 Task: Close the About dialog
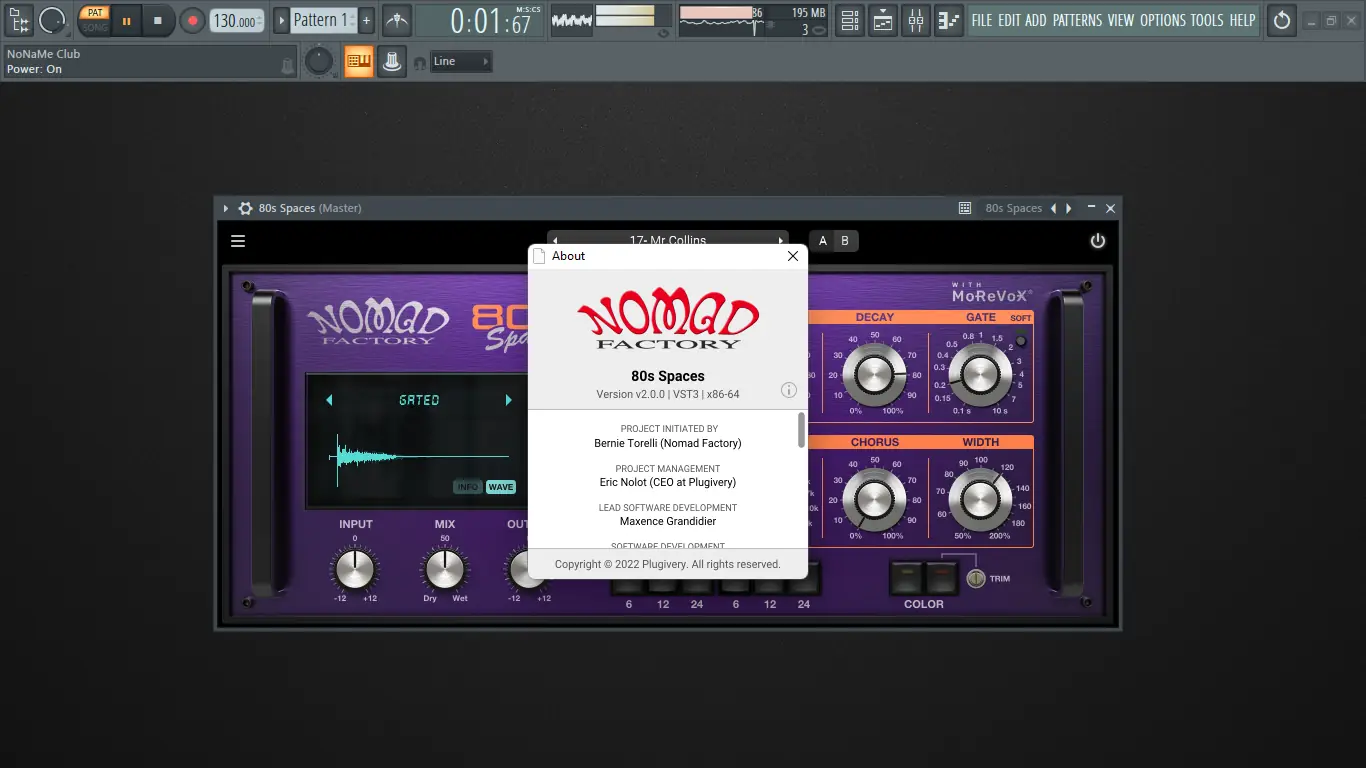pyautogui.click(x=793, y=256)
